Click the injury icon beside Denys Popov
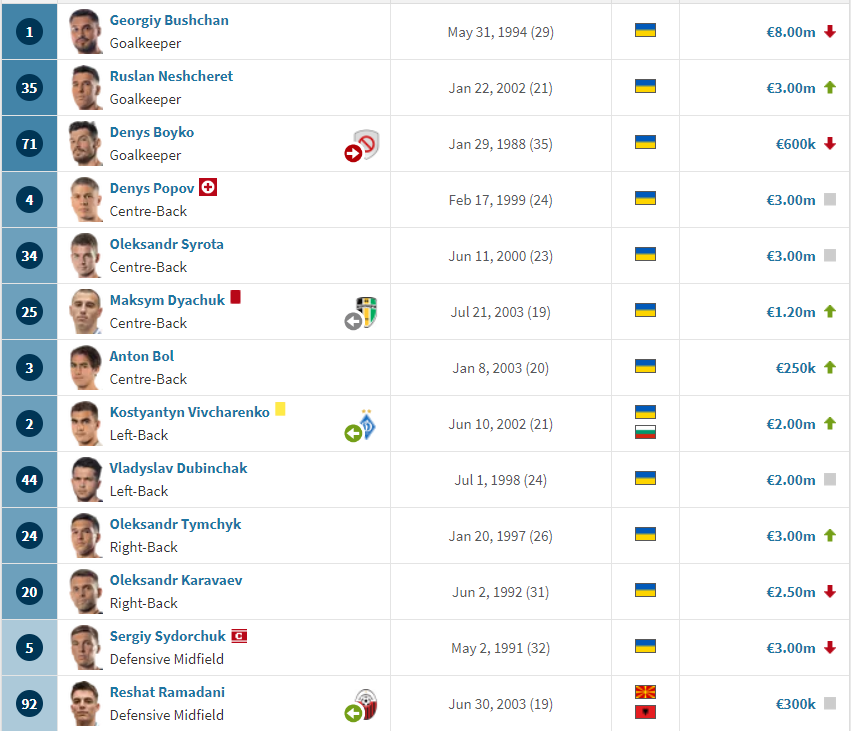Screen dimensions: 851x731 click(208, 188)
